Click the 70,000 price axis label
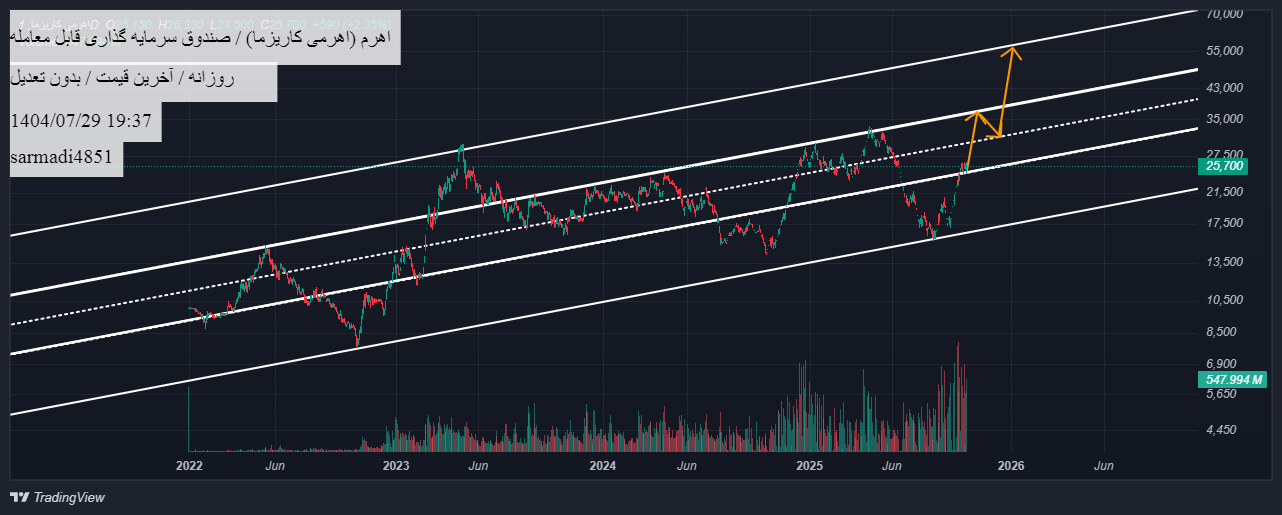Image resolution: width=1282 pixels, height=515 pixels. 1224,14
